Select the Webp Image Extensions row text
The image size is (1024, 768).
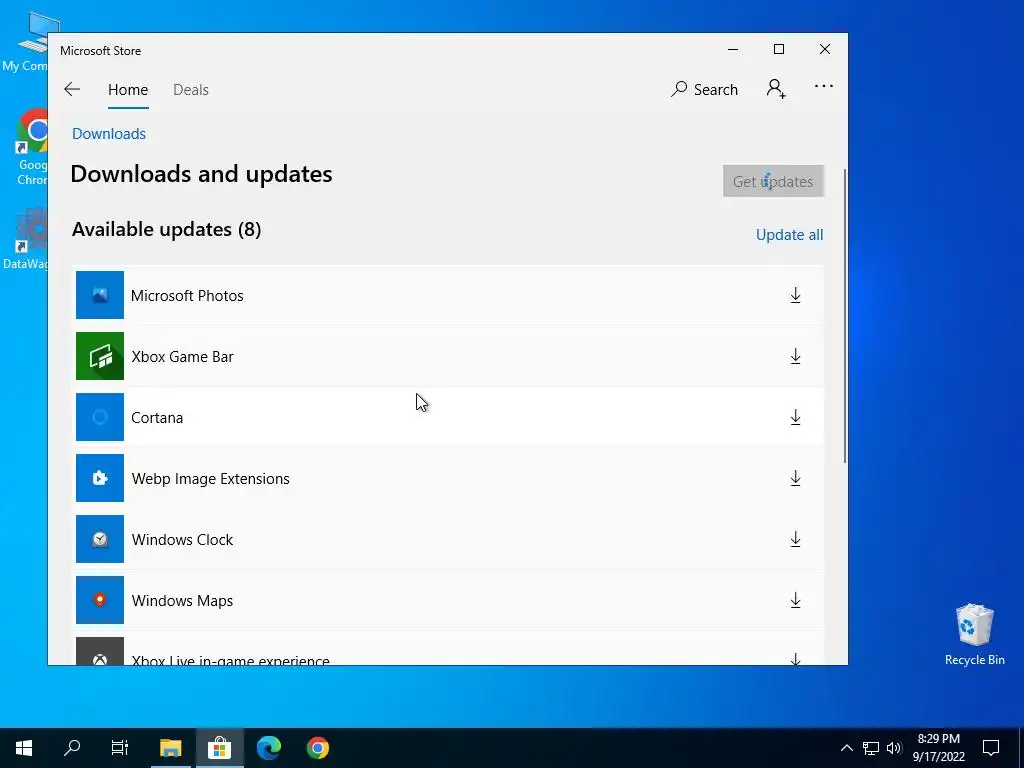[210, 479]
